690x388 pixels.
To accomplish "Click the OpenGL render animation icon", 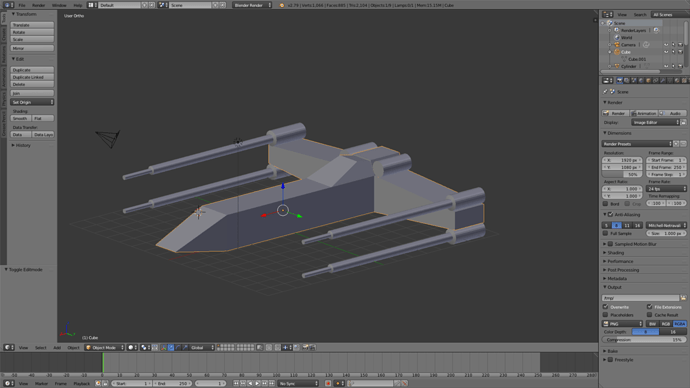I will [x=312, y=348].
